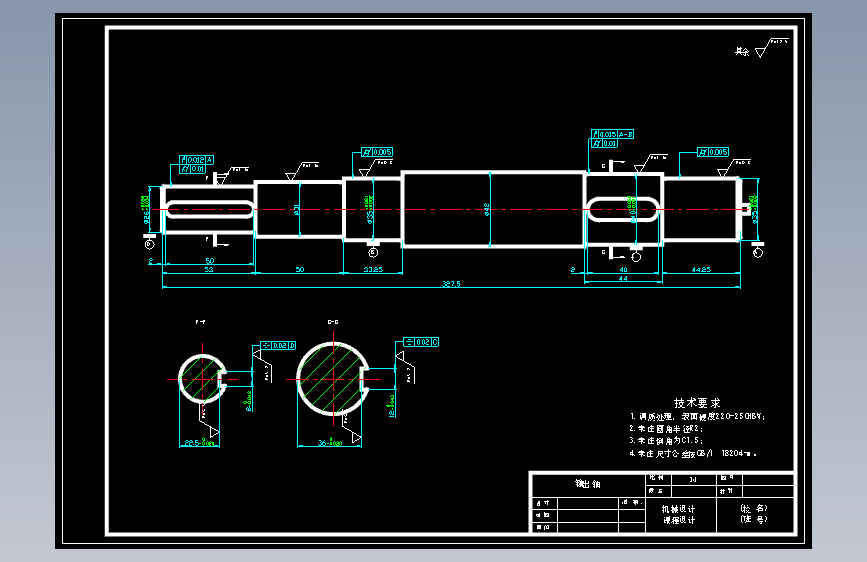Select the 课程设计 title block text

click(x=679, y=520)
